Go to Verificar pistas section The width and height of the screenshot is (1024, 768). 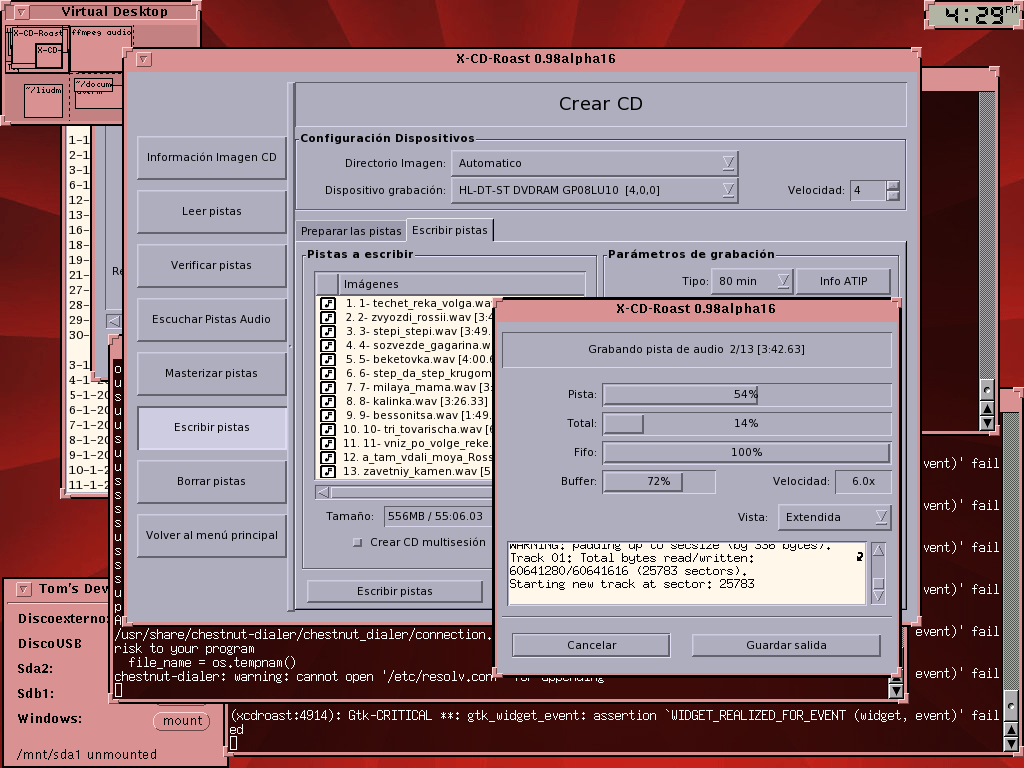(212, 265)
